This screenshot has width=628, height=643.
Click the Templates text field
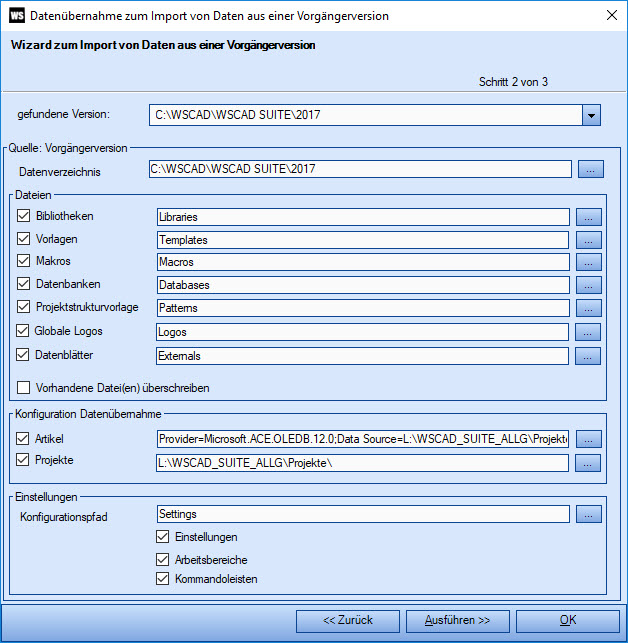363,240
